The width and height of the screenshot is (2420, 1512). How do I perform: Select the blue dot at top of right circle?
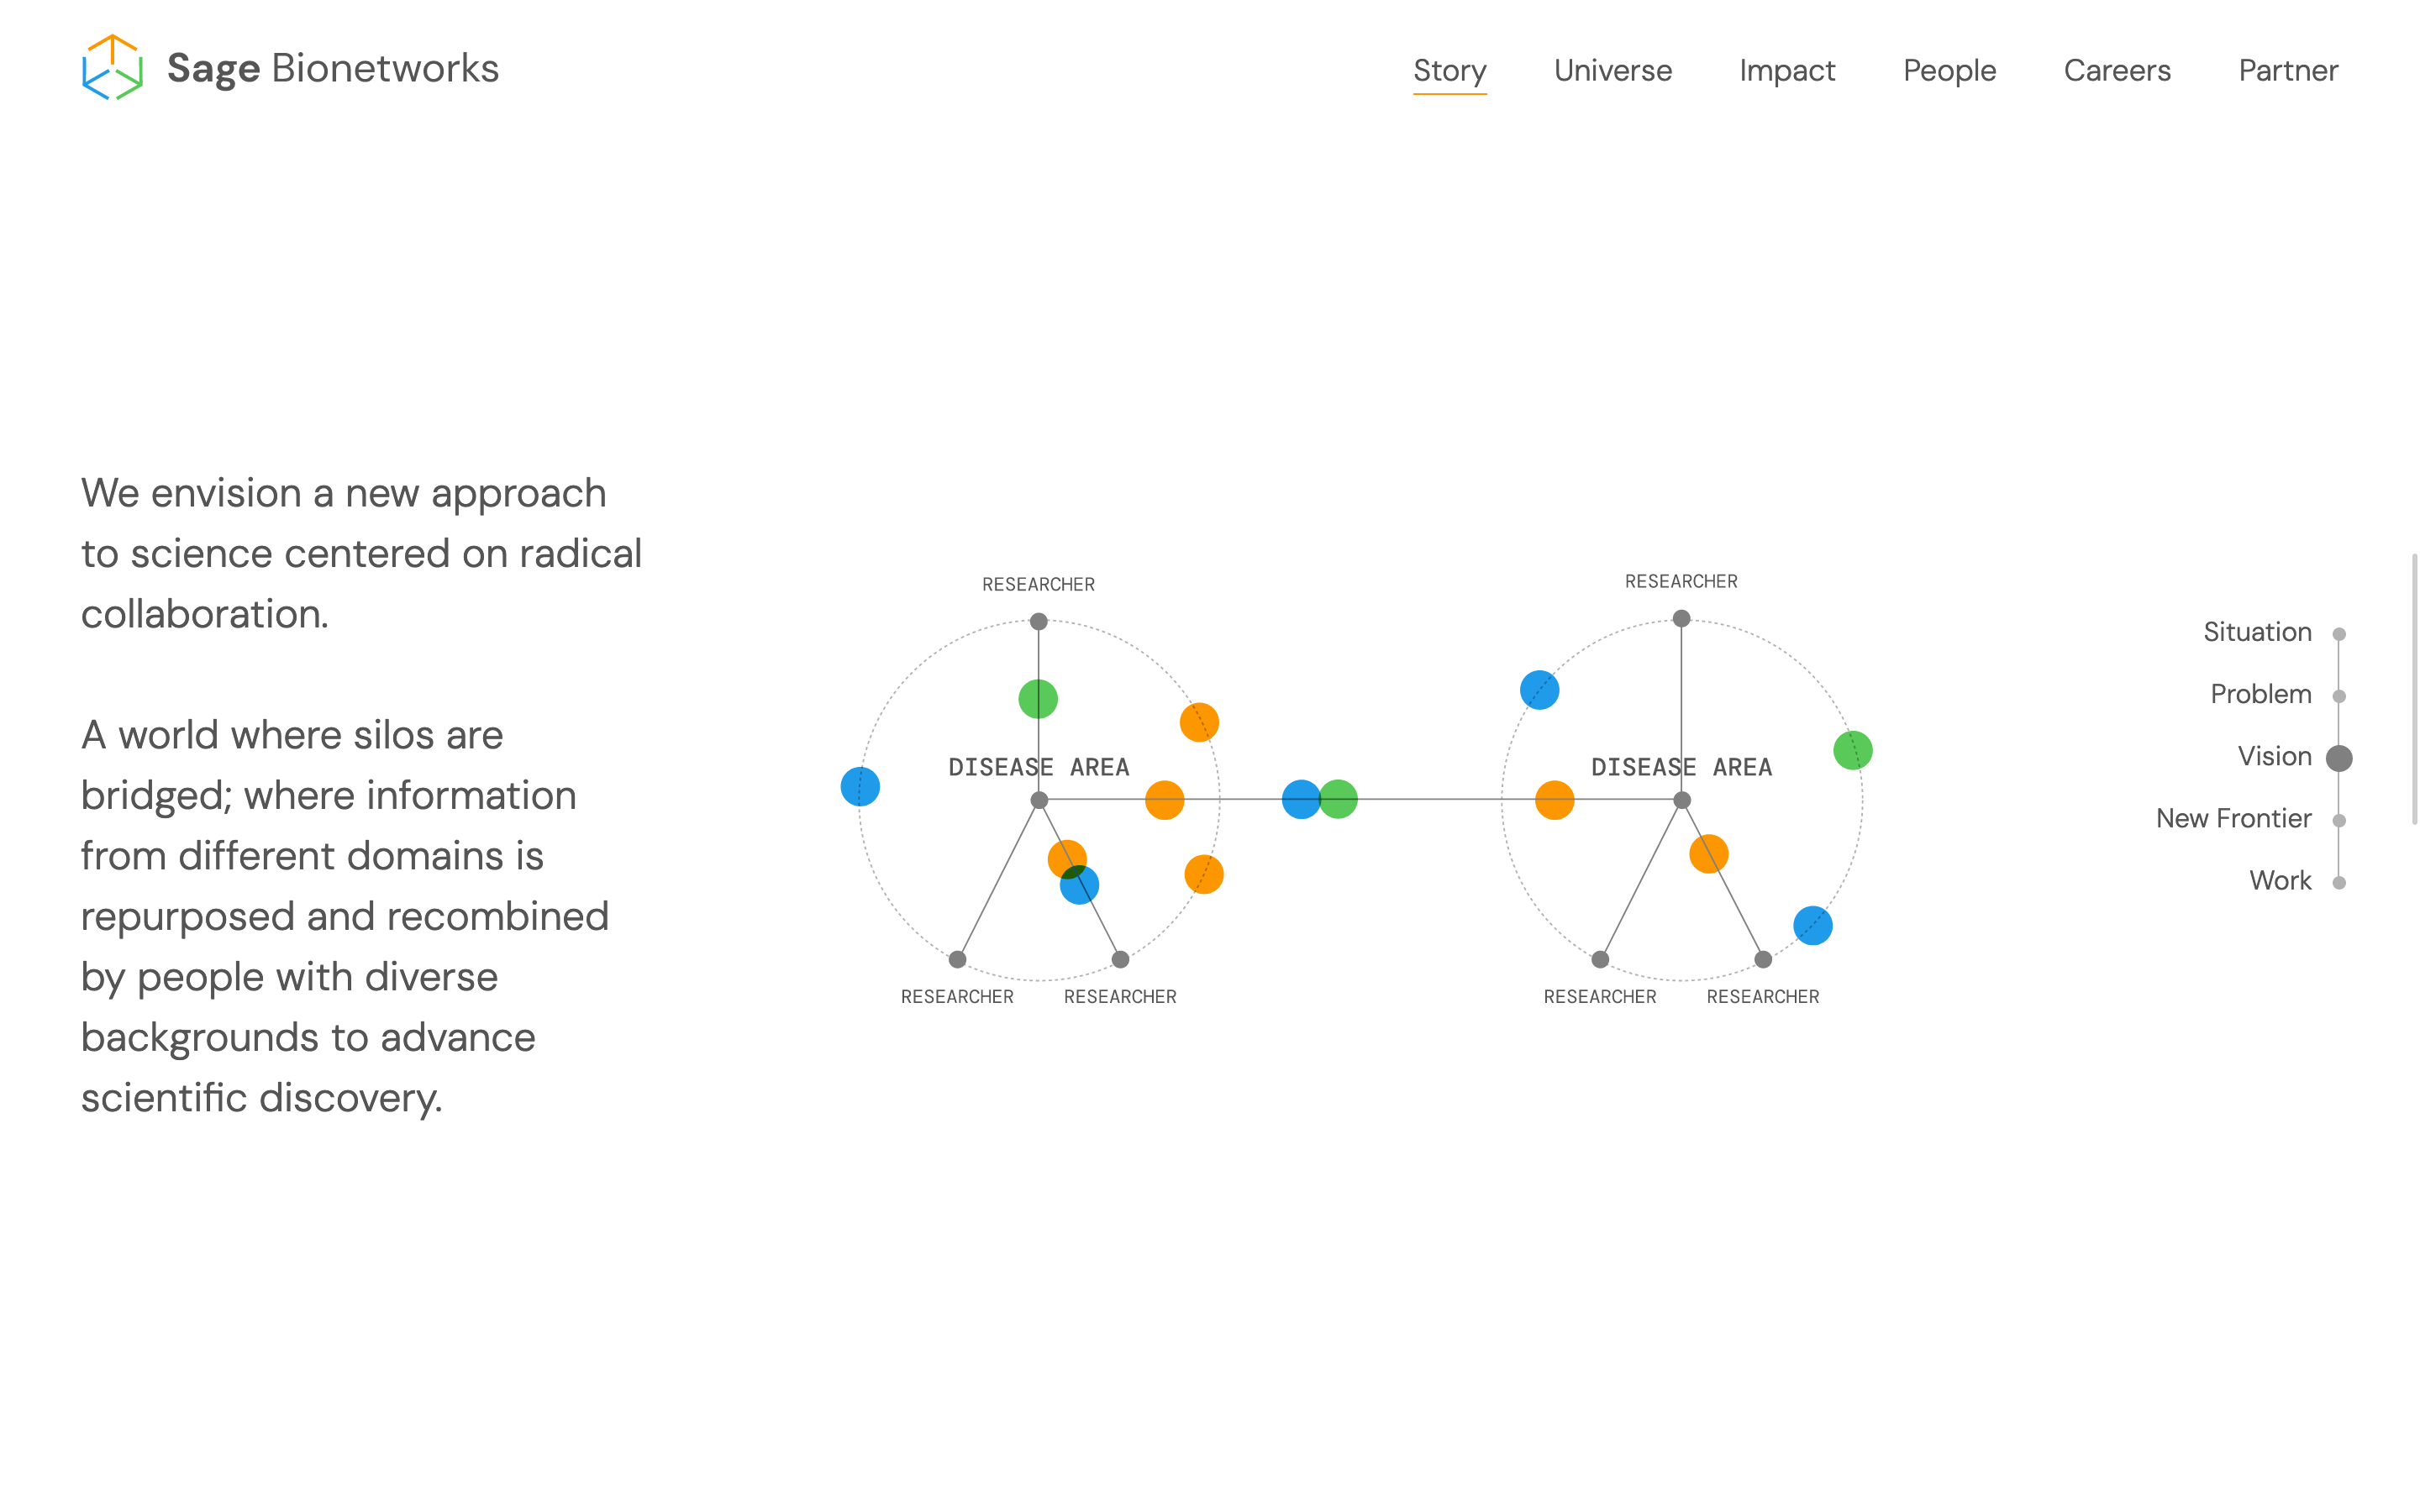(x=1540, y=689)
